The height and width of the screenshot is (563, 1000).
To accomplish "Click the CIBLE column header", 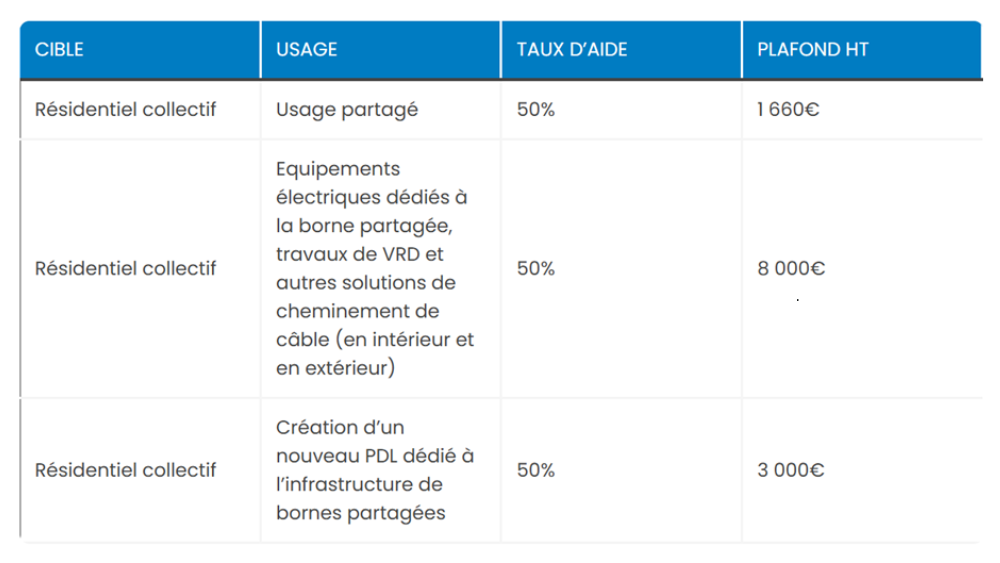I will click(59, 50).
